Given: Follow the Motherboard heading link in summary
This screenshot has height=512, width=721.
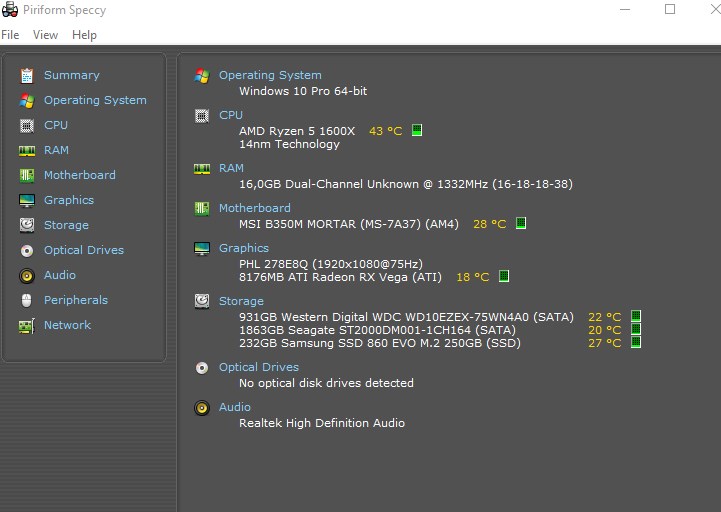Looking at the screenshot, I should 255,208.
